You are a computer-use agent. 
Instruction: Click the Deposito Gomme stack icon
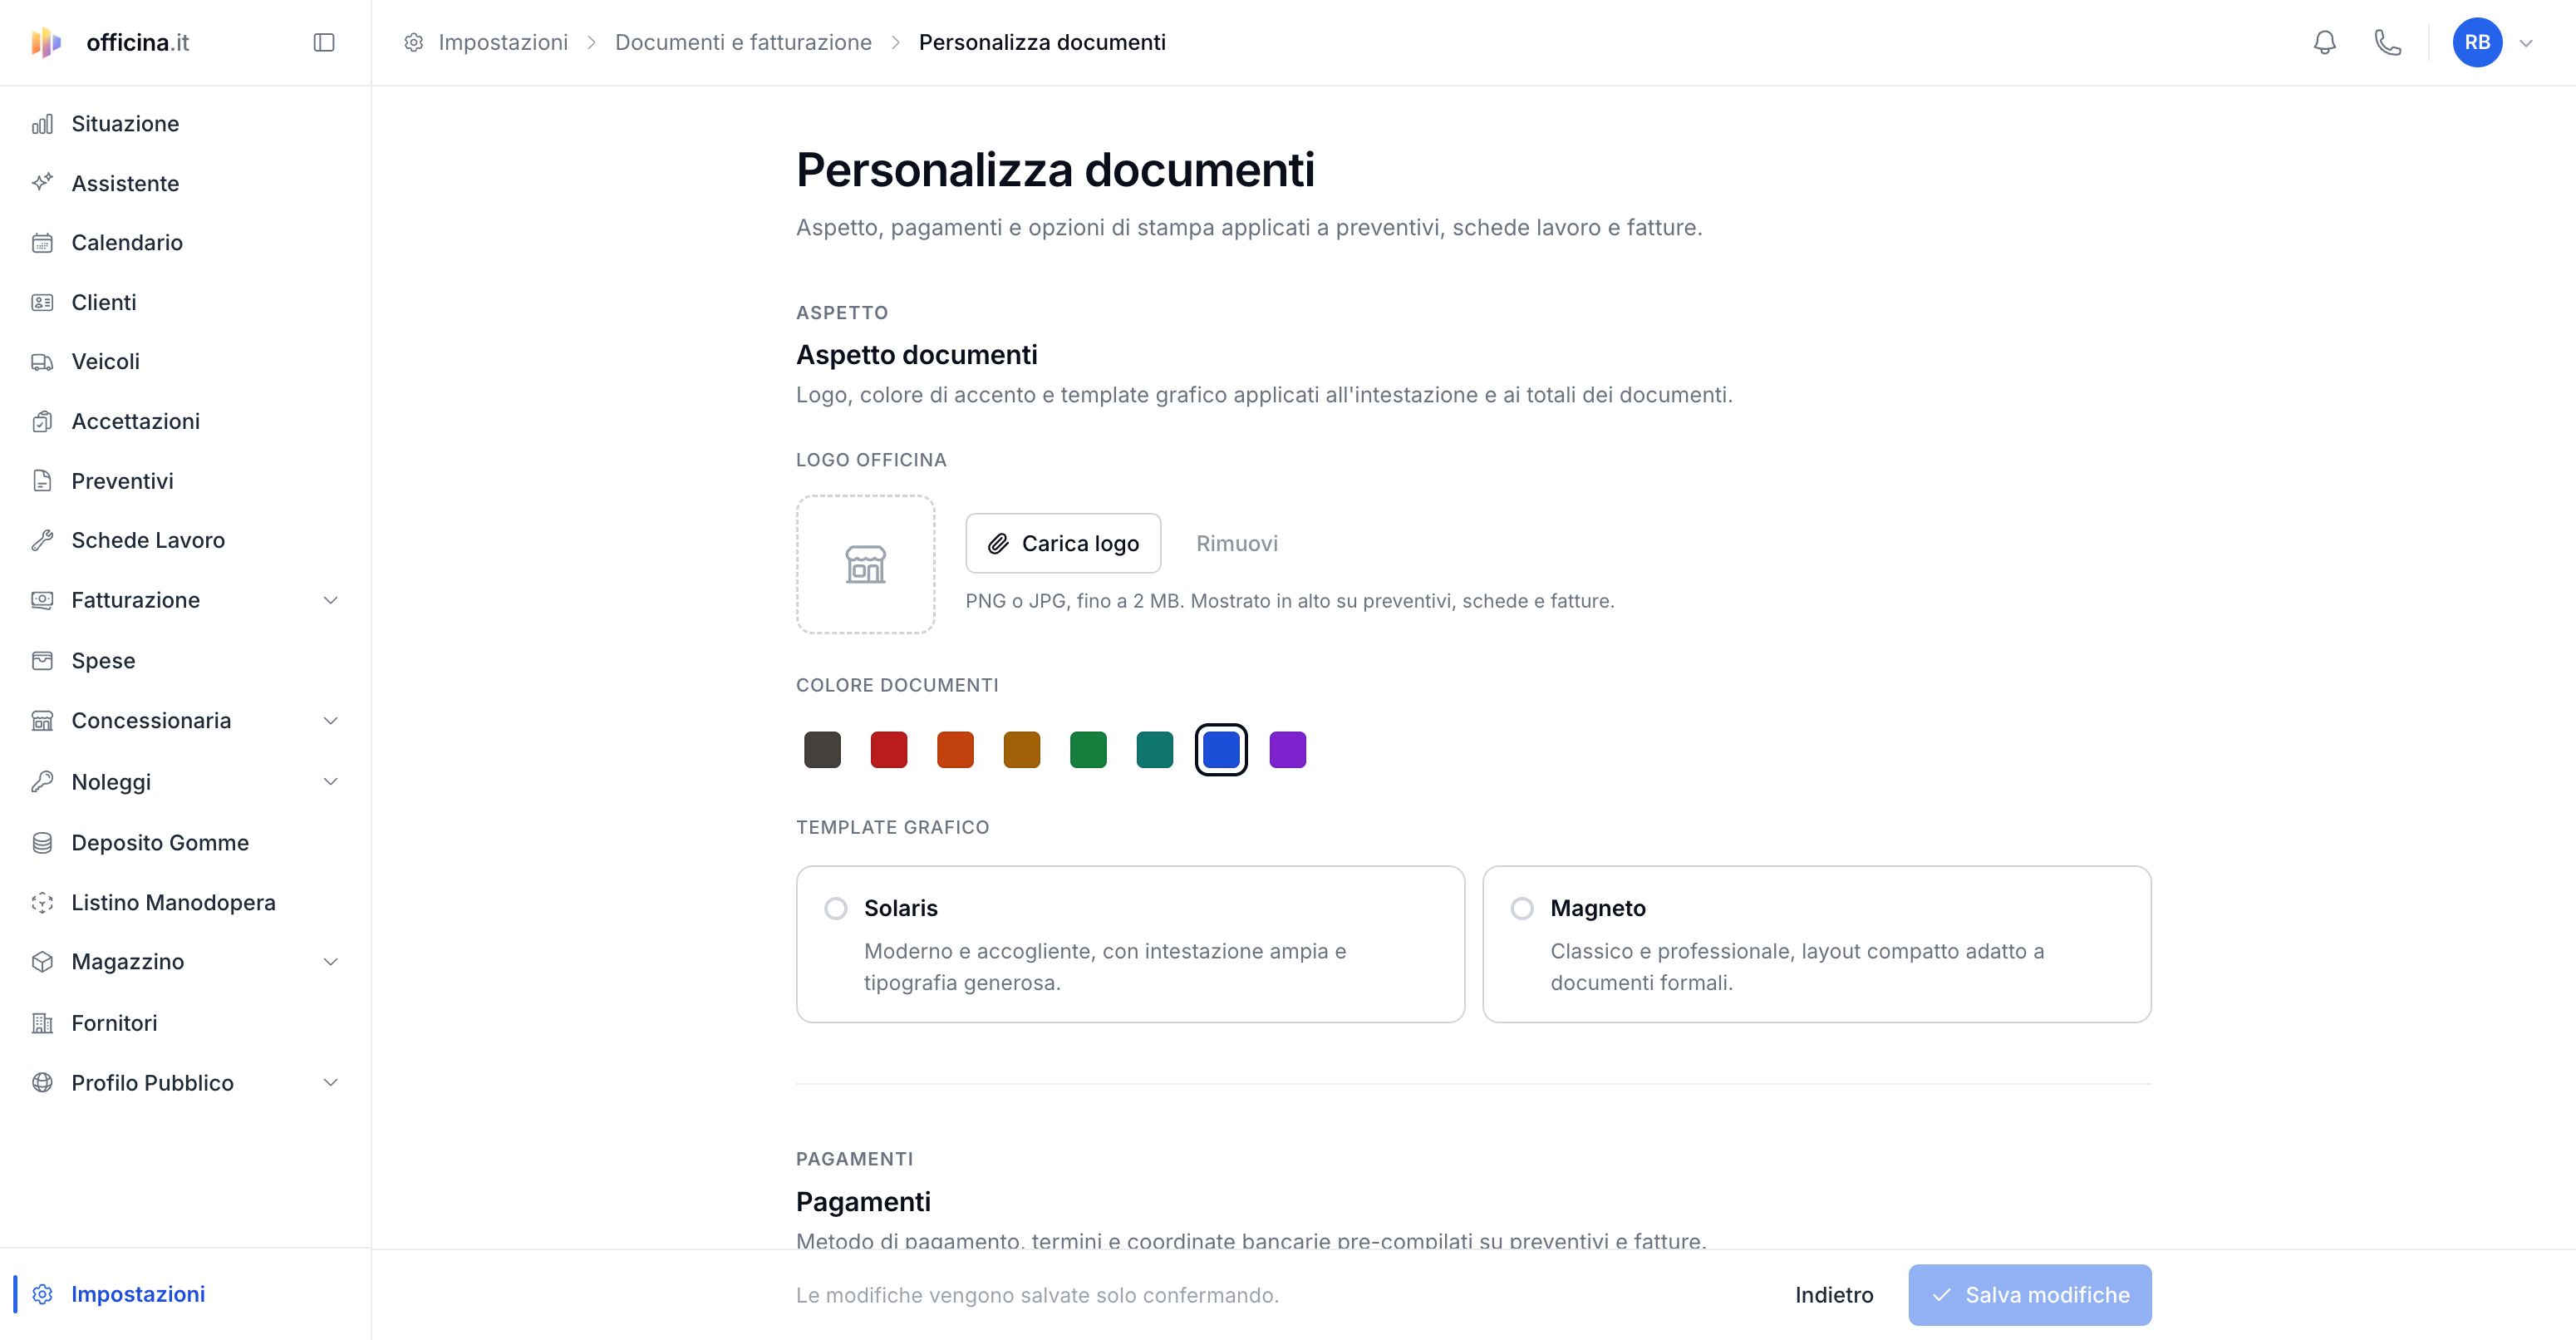coord(42,843)
